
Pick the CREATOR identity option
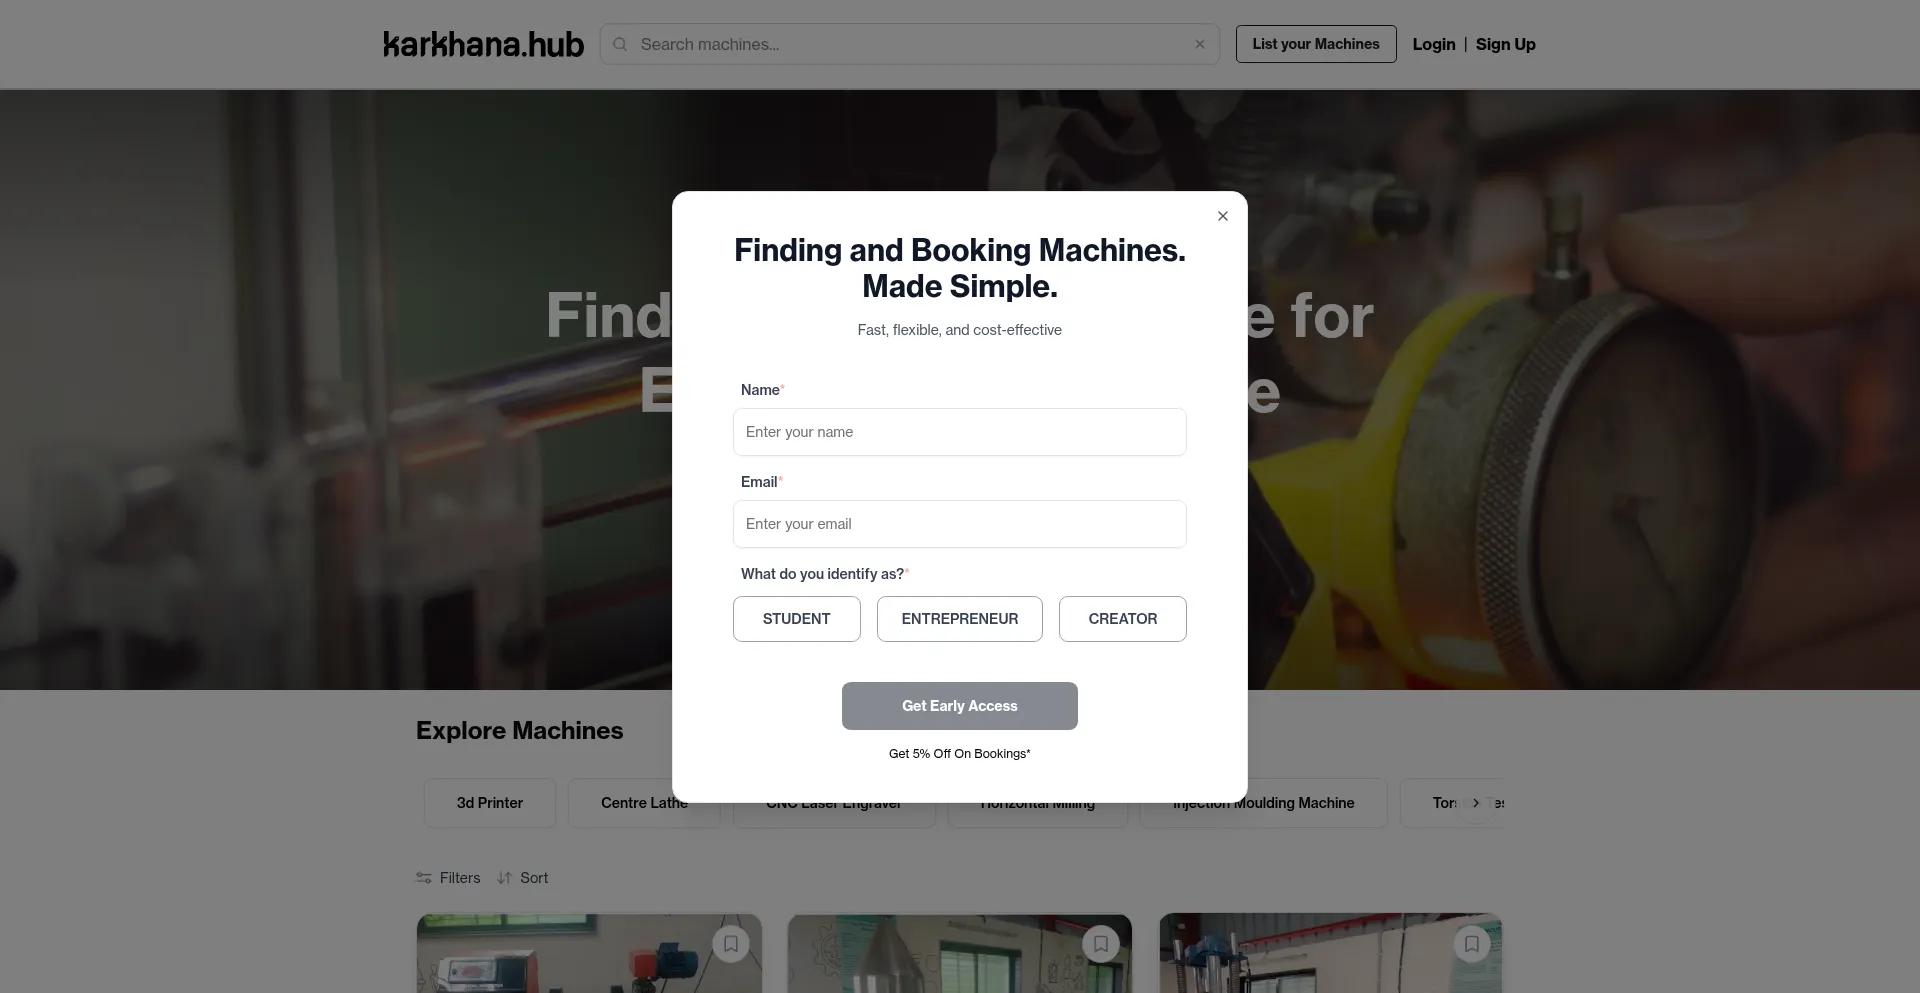click(x=1123, y=619)
